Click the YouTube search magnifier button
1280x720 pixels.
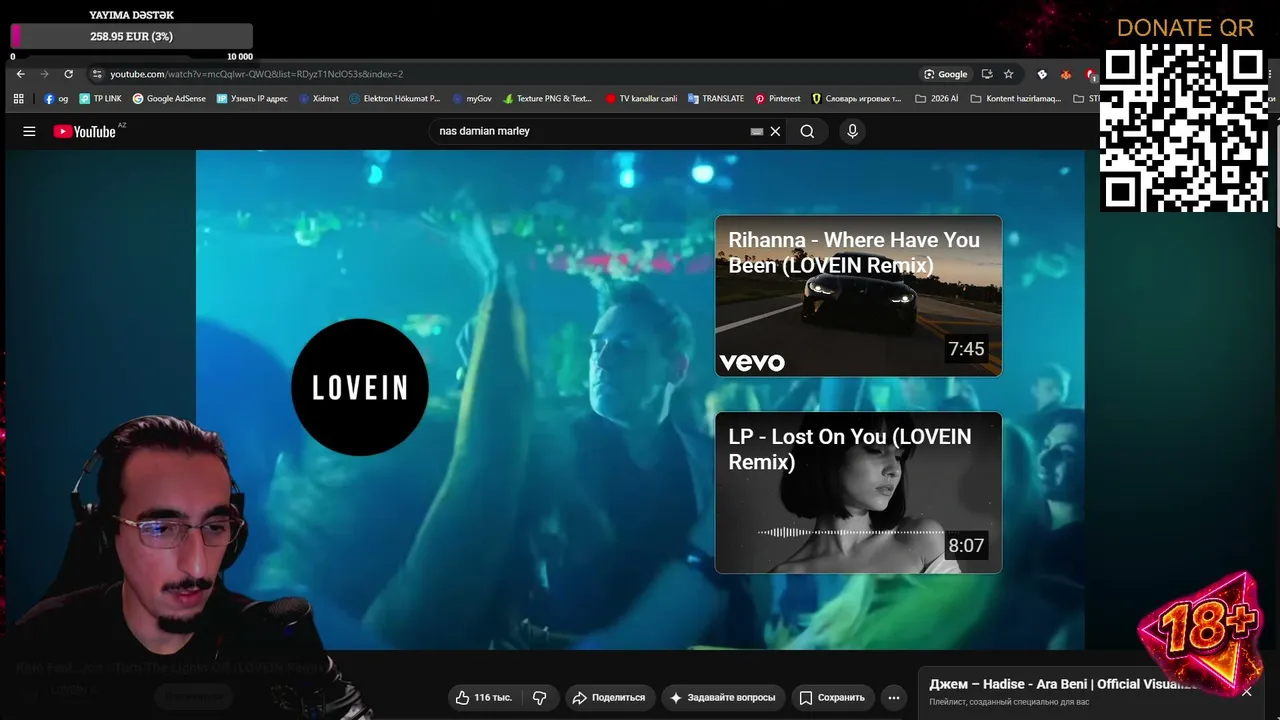[x=807, y=131]
